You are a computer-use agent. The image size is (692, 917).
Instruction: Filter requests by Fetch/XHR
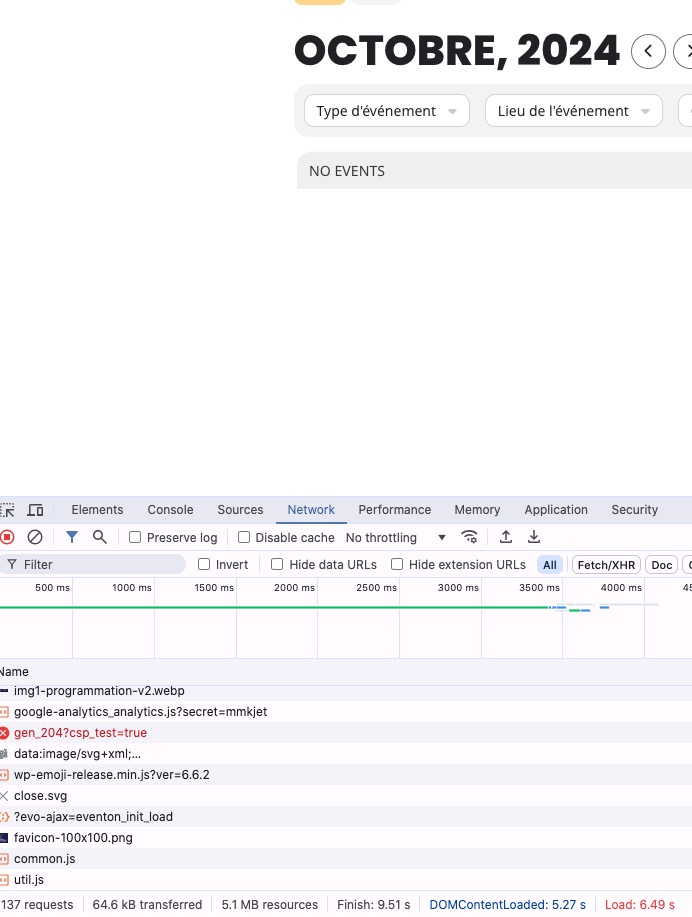[607, 565]
